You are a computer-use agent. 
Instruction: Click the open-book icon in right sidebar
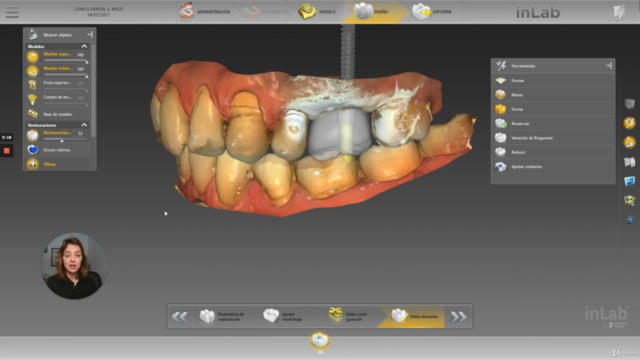point(629,162)
